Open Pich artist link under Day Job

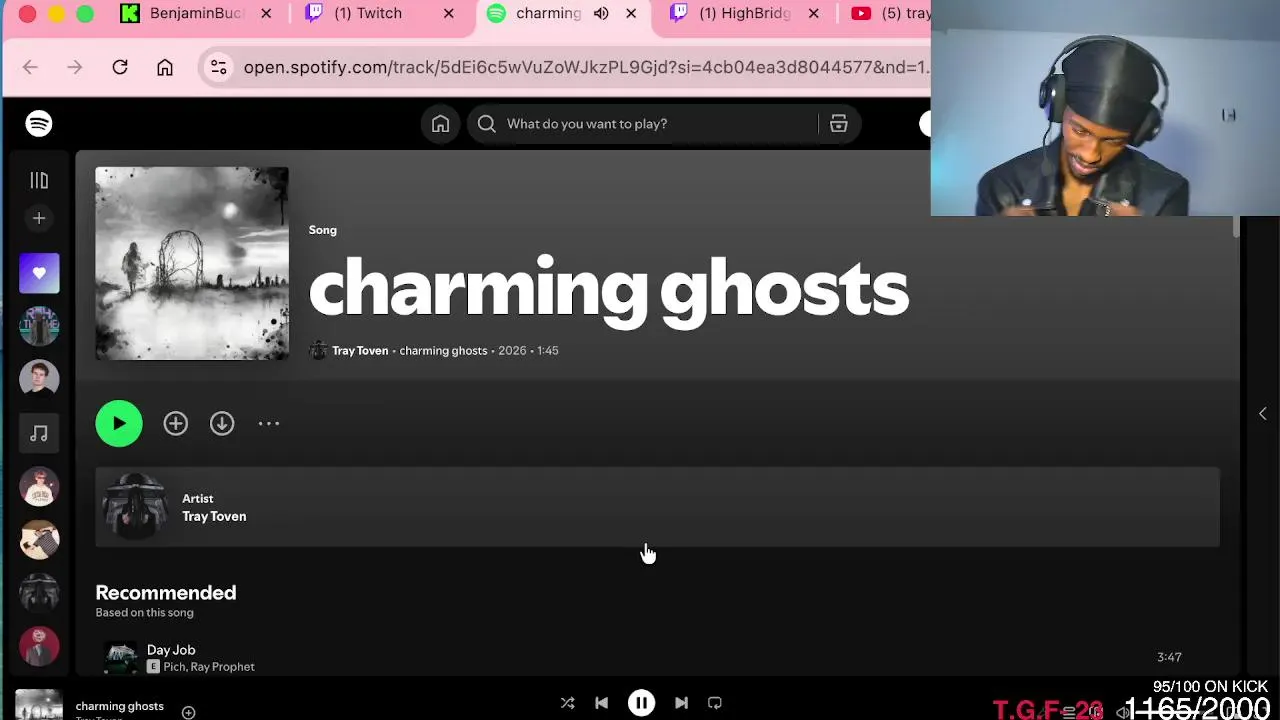pyautogui.click(x=174, y=667)
